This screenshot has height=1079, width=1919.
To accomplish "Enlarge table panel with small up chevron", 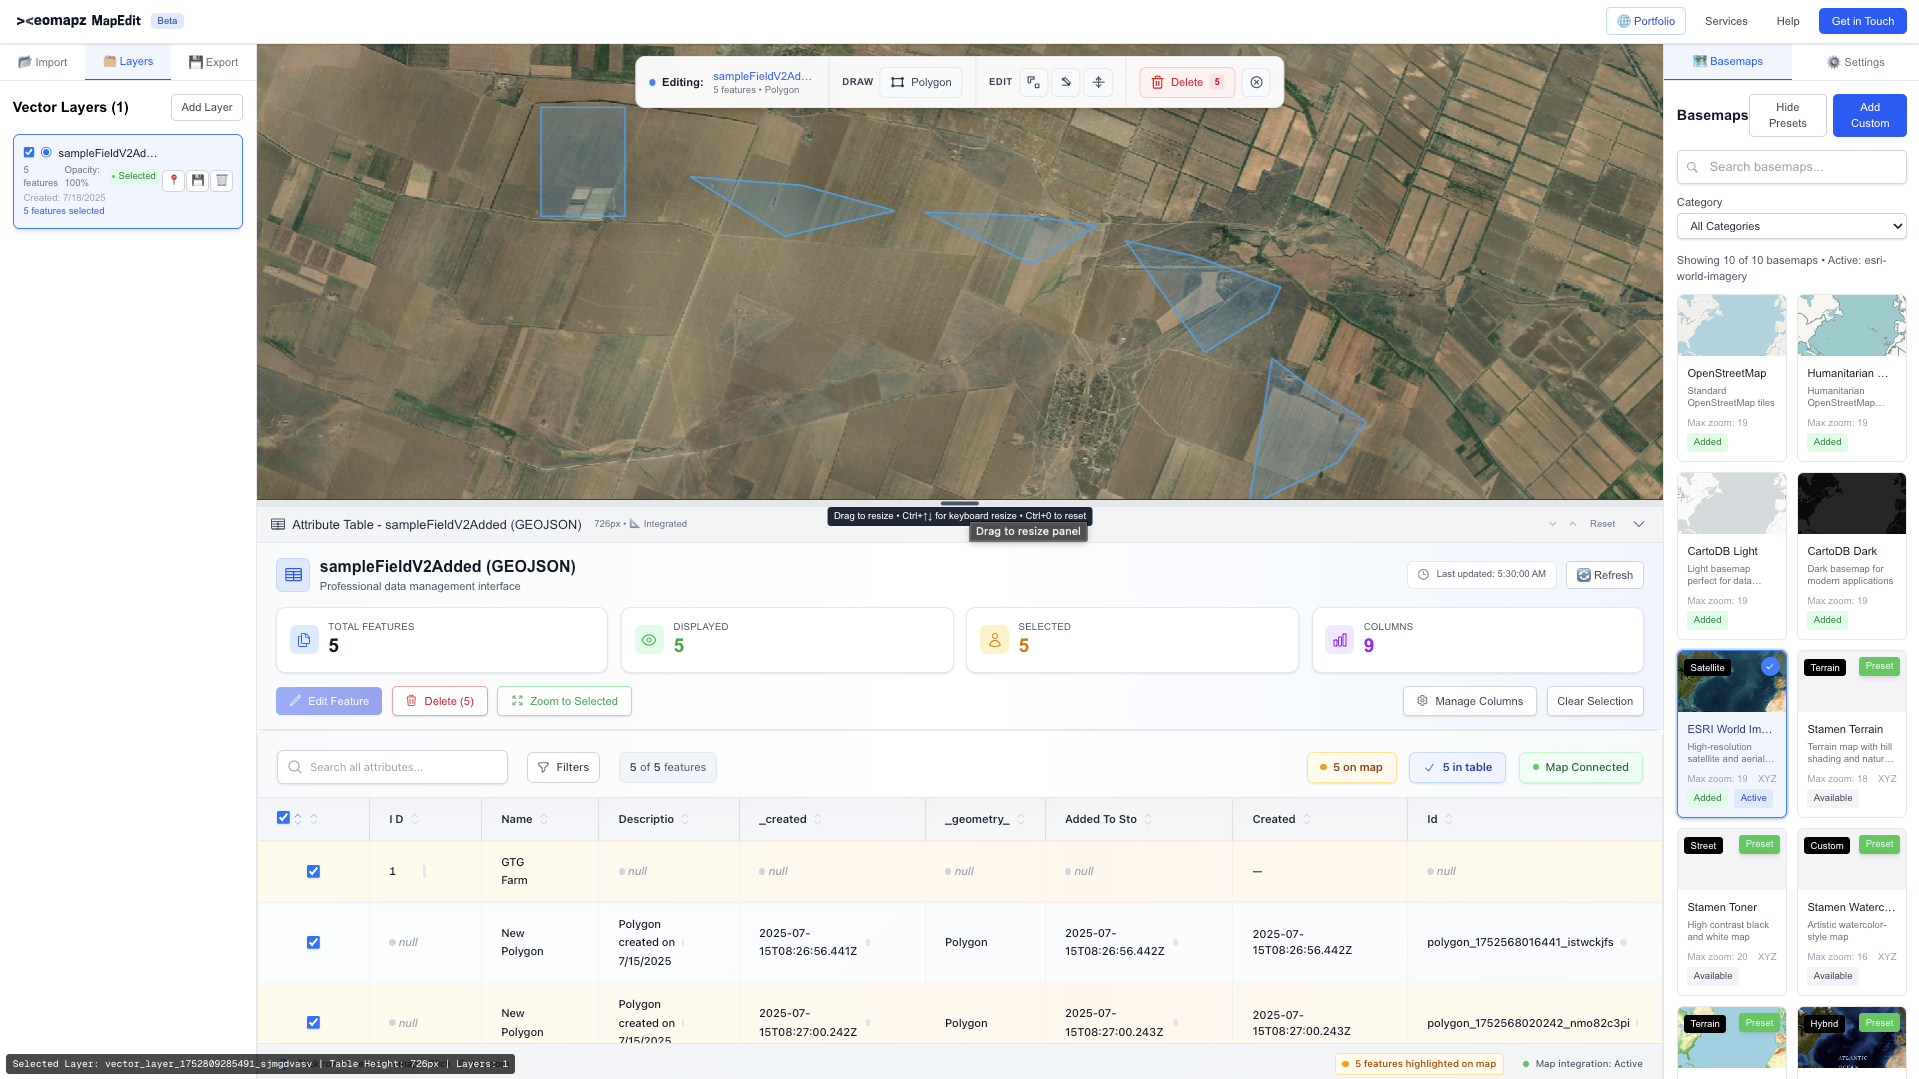I will pyautogui.click(x=1572, y=524).
